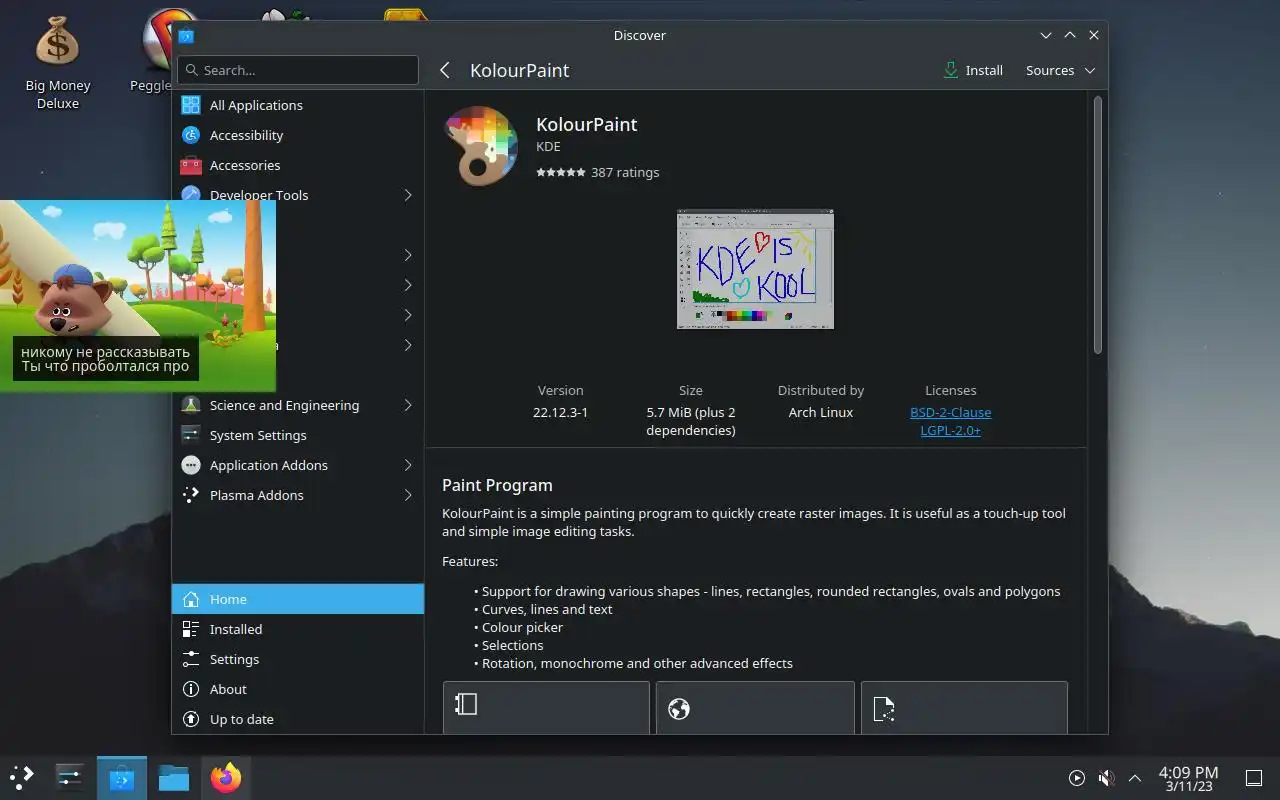This screenshot has height=800, width=1280.
Task: Focus the Discover search field
Action: point(298,70)
